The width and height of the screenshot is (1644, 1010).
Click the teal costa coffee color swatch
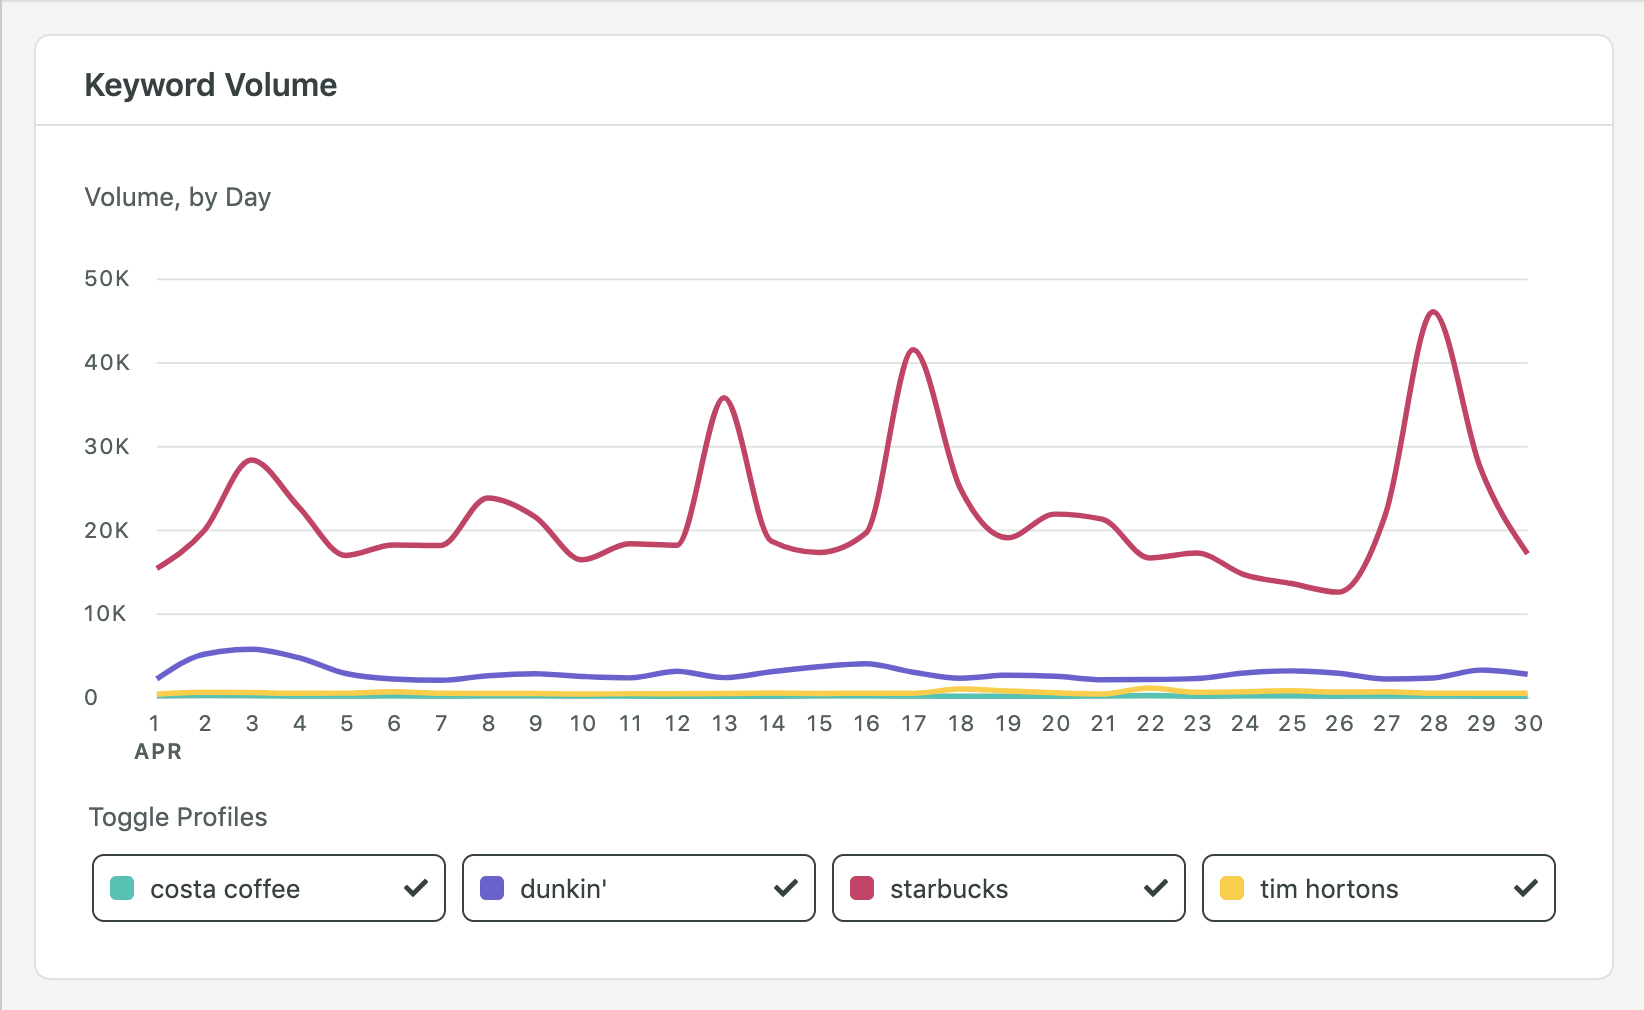tap(122, 888)
